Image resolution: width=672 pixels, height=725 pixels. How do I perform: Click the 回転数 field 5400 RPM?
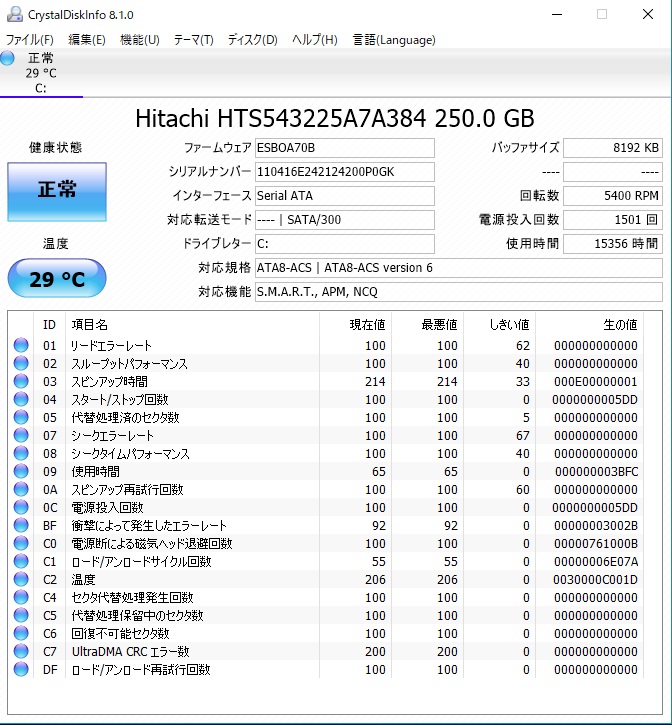(x=613, y=196)
